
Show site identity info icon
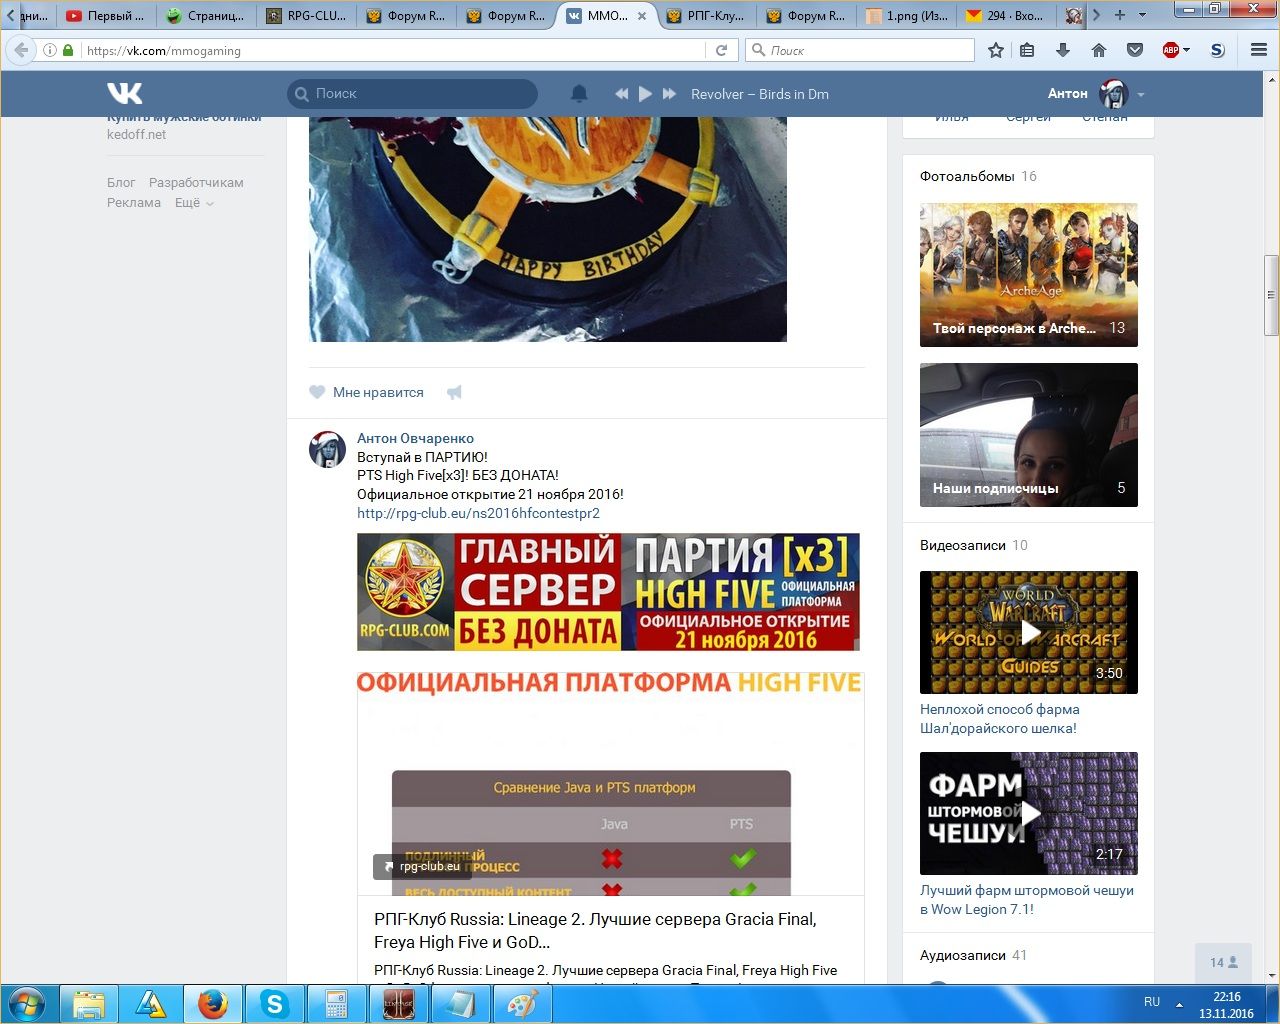click(x=50, y=50)
